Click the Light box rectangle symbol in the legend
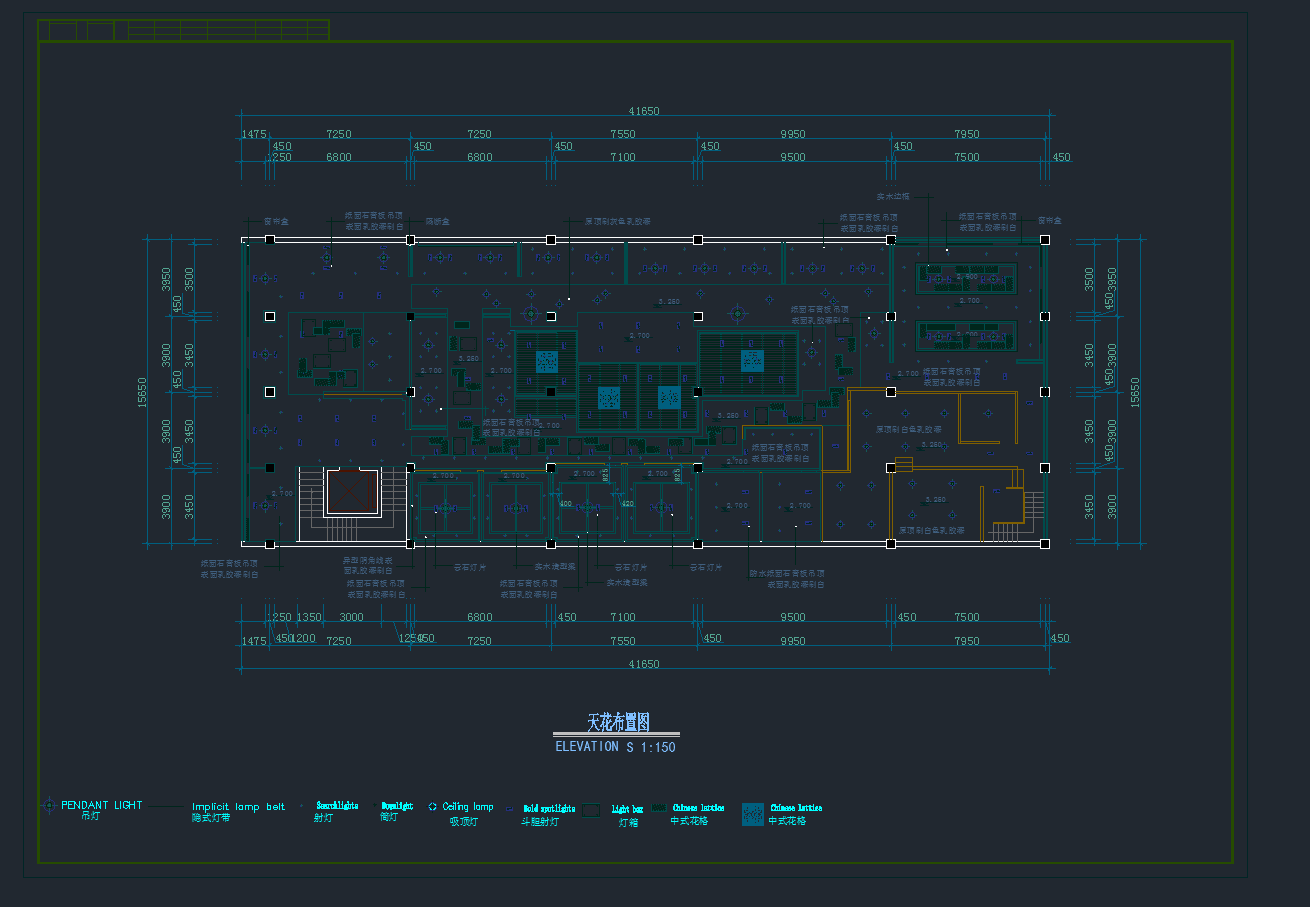Image resolution: width=1310 pixels, height=907 pixels. pos(592,811)
